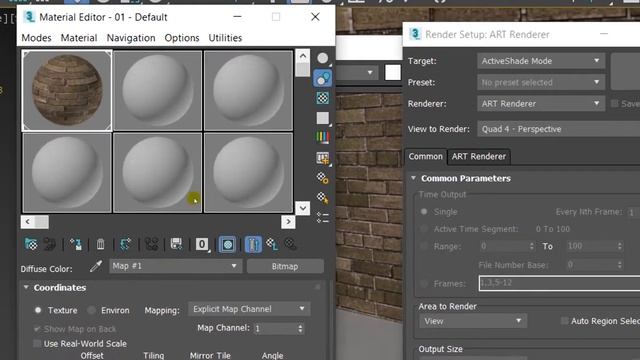Click the Reset Map trash can icon
Image resolution: width=640 pixels, height=360 pixels.
[x=100, y=244]
